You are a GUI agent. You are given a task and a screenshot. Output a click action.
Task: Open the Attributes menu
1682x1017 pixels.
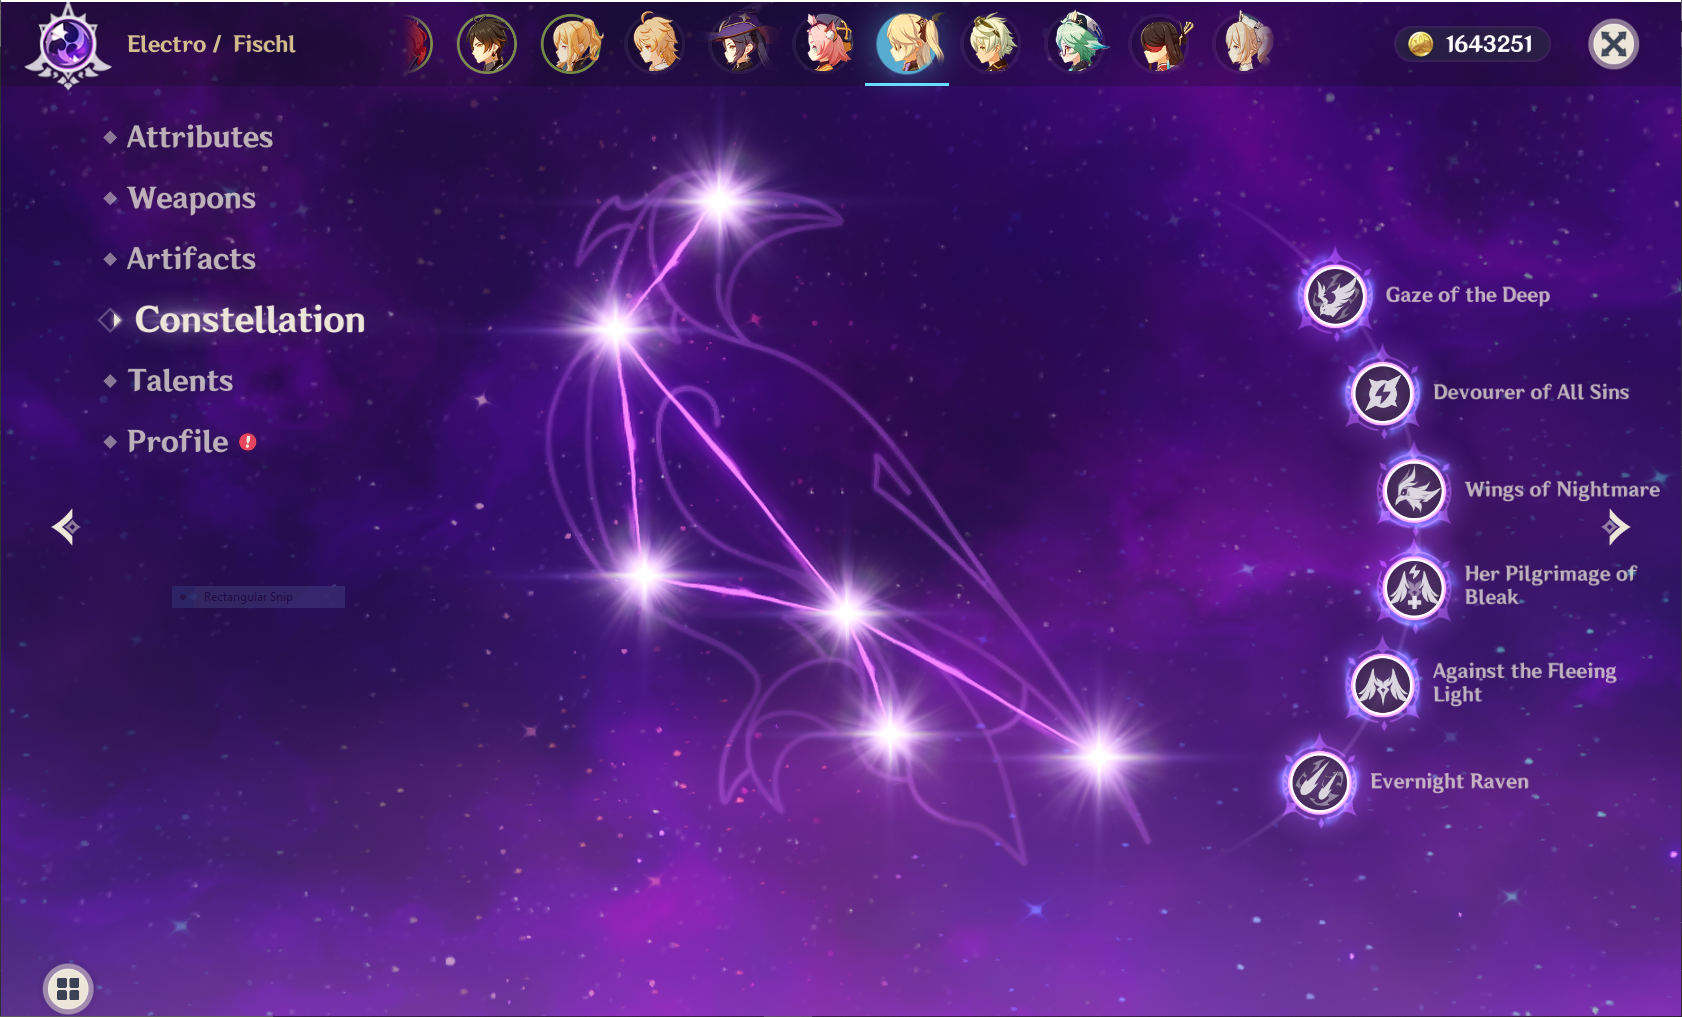tap(199, 137)
